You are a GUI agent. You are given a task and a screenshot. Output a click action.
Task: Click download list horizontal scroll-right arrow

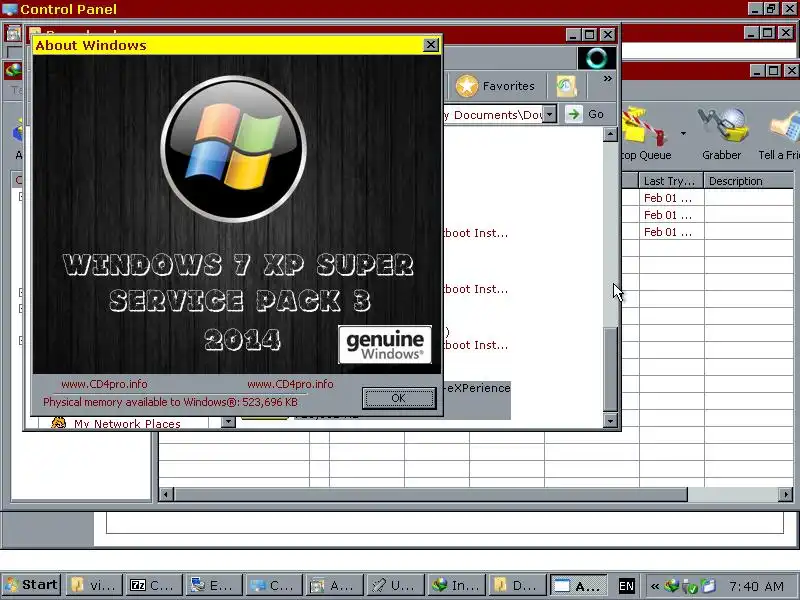786,494
